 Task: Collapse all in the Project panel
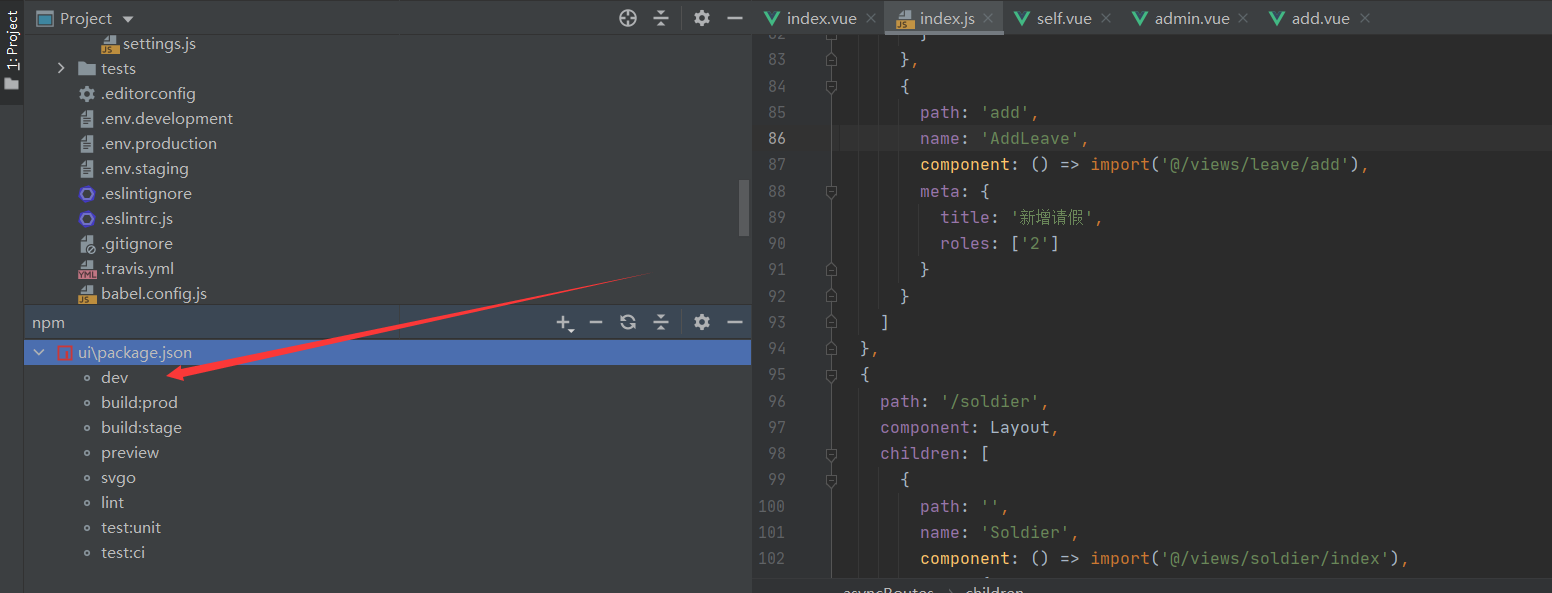[x=661, y=18]
